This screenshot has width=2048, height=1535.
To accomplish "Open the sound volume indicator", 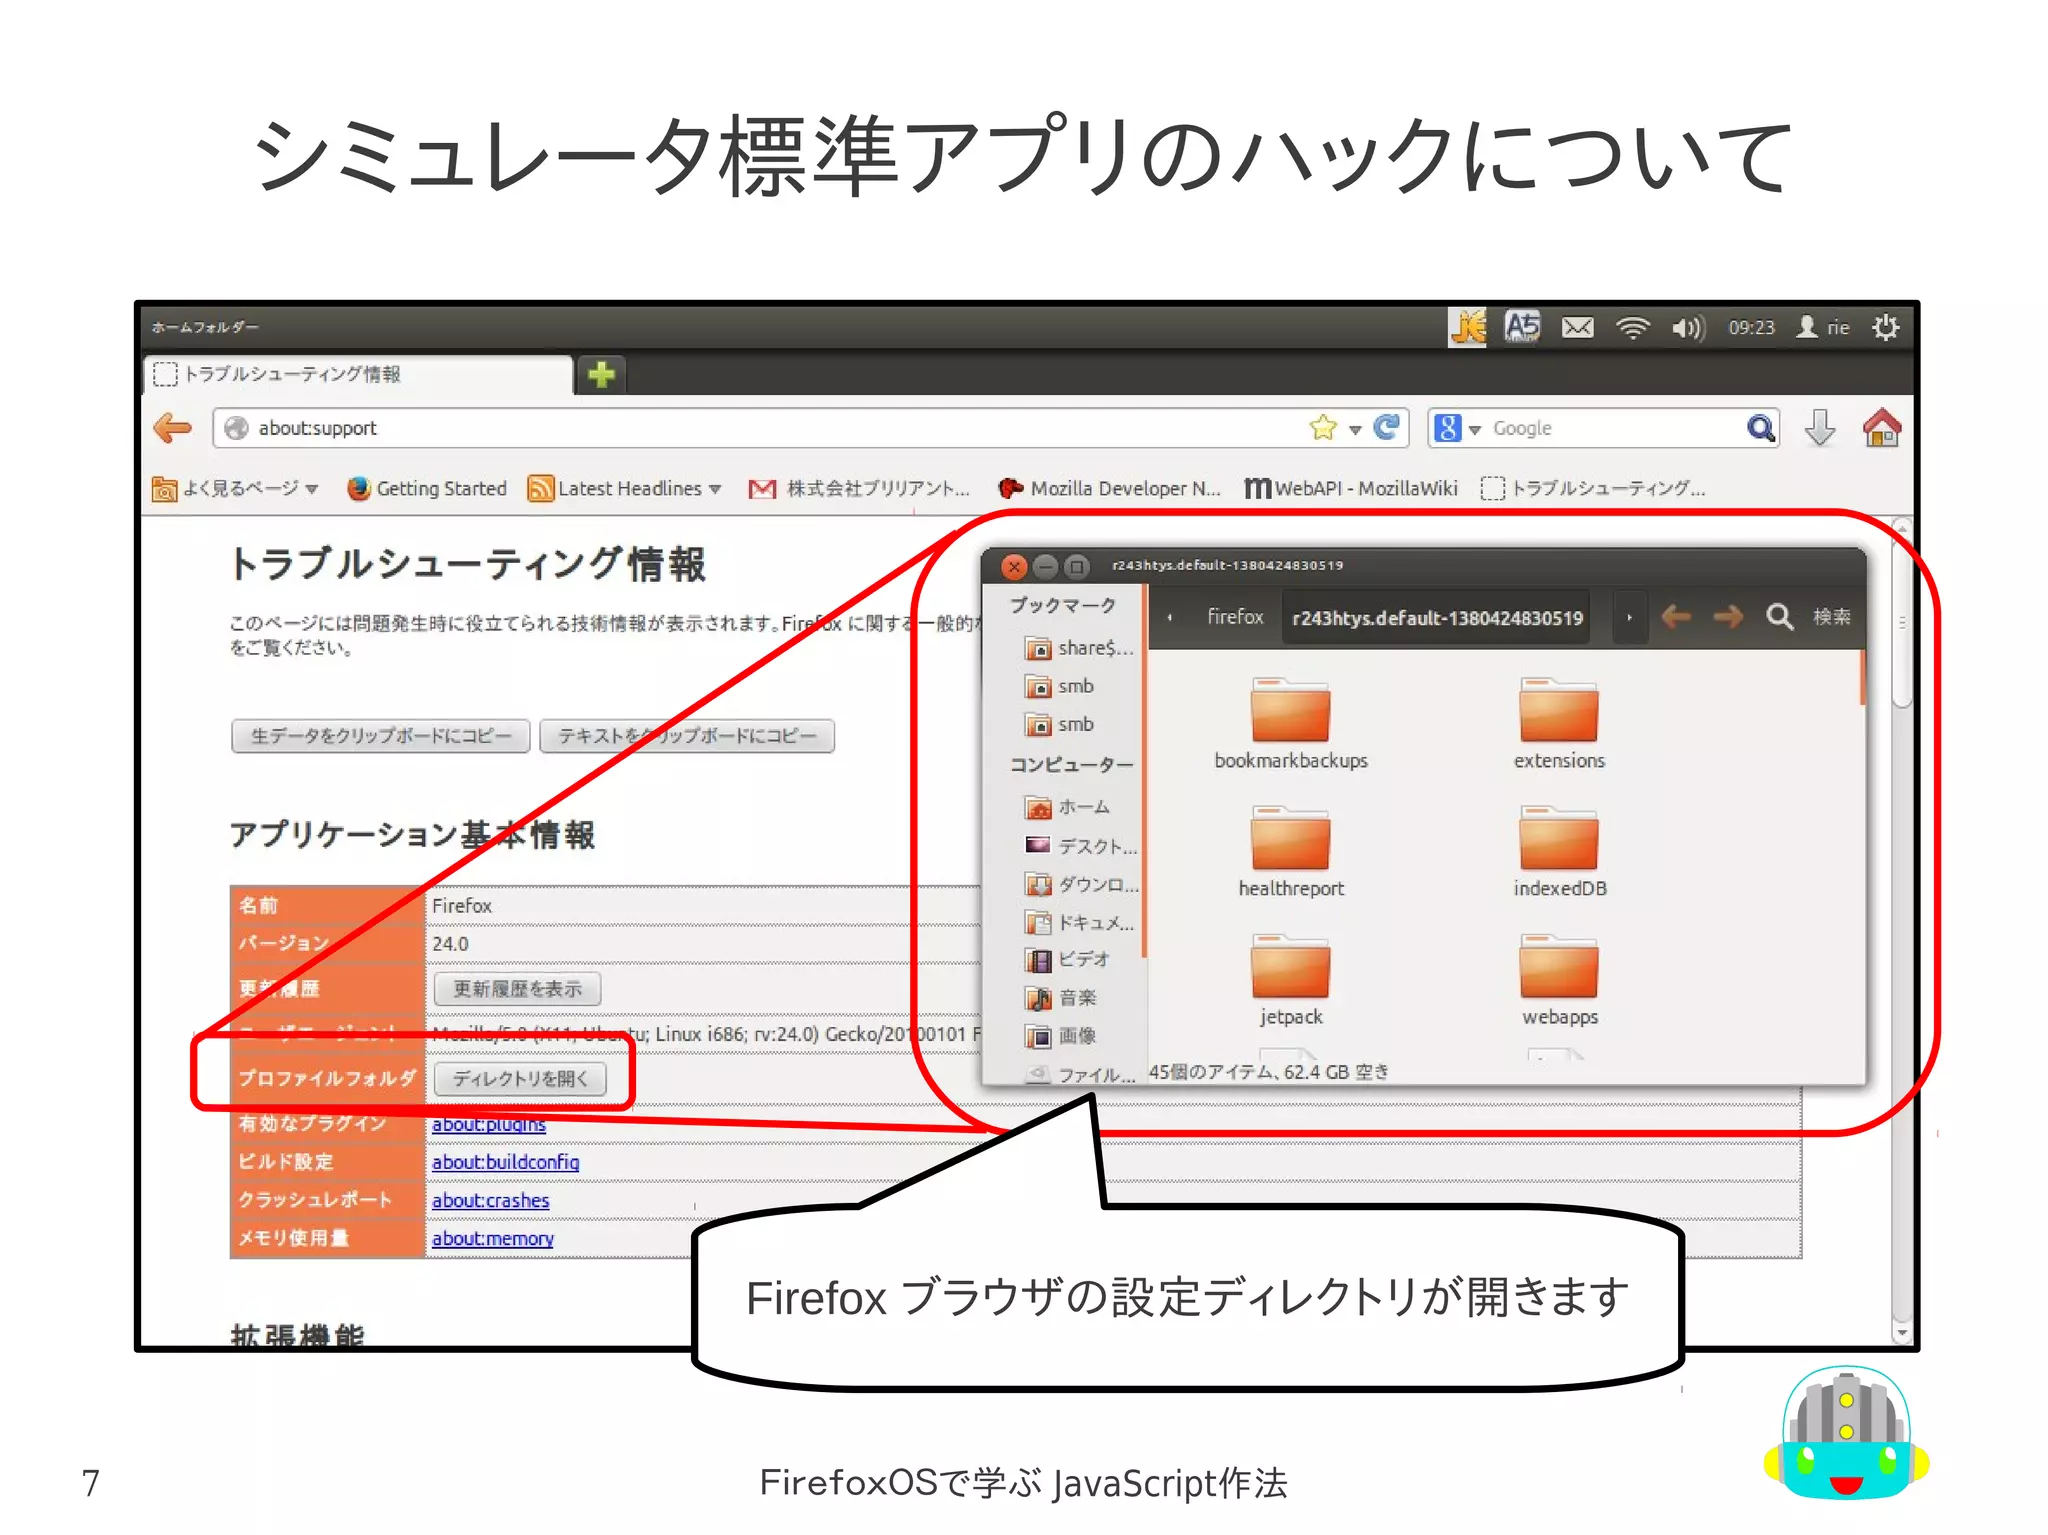I will 1688,327.
